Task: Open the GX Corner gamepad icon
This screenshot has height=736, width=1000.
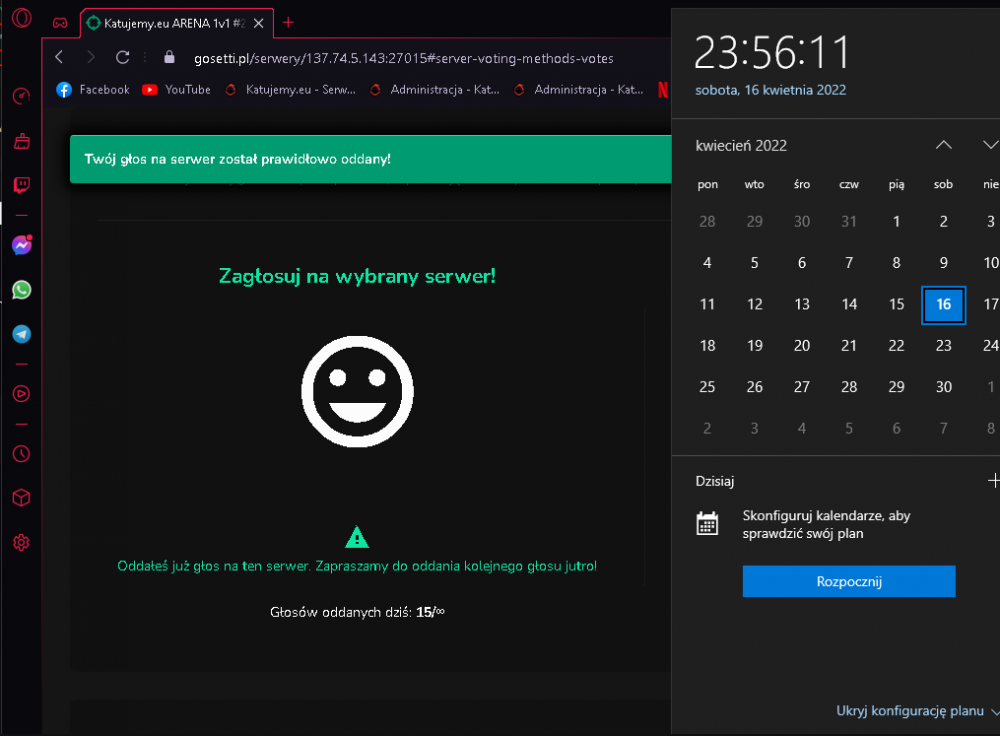Action: pyautogui.click(x=60, y=23)
